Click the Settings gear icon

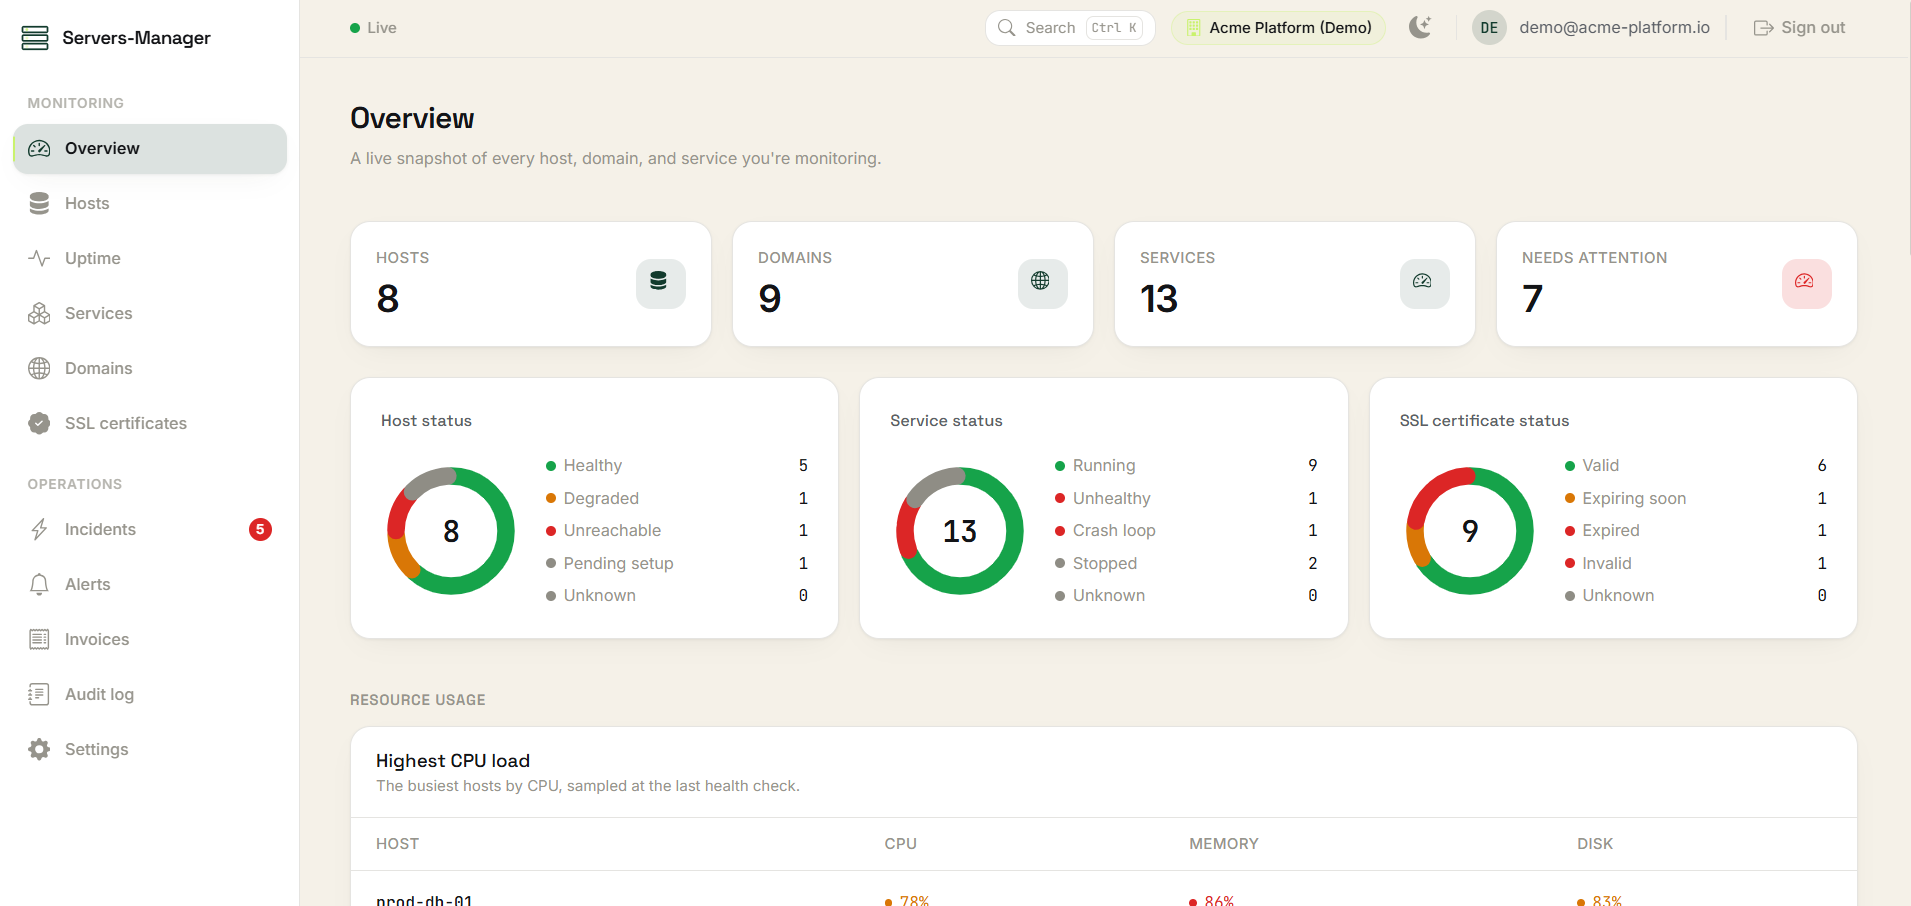[x=39, y=750]
